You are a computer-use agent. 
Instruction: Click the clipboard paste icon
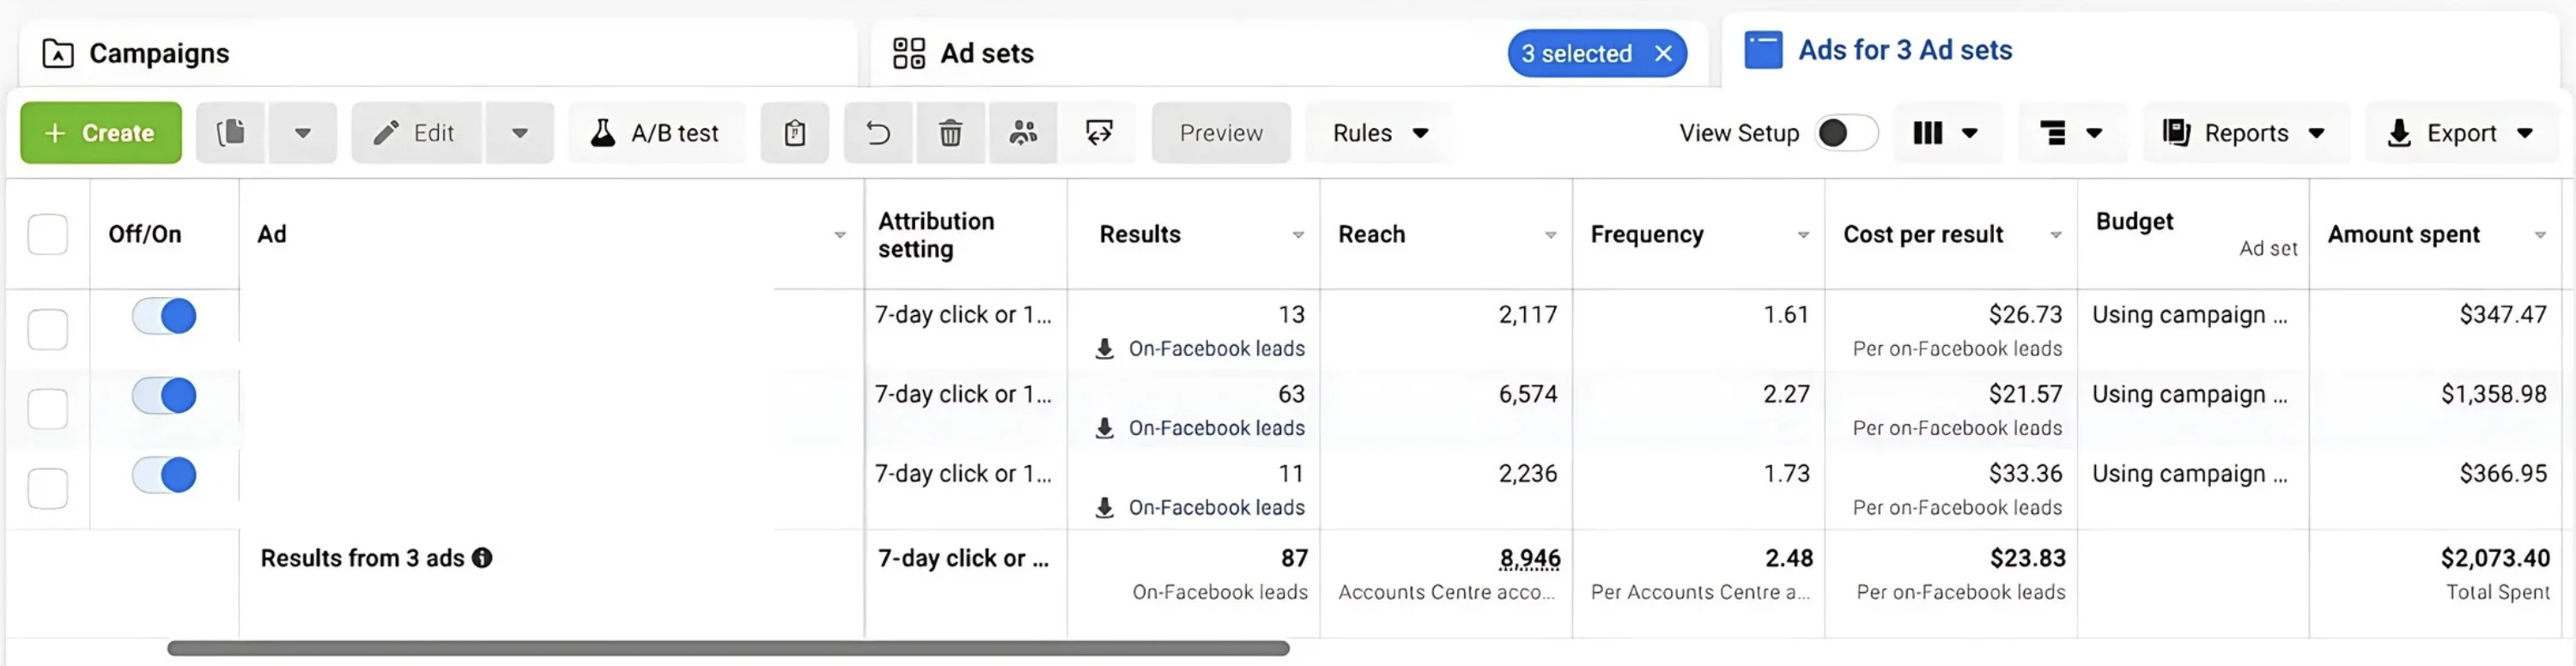tap(794, 132)
